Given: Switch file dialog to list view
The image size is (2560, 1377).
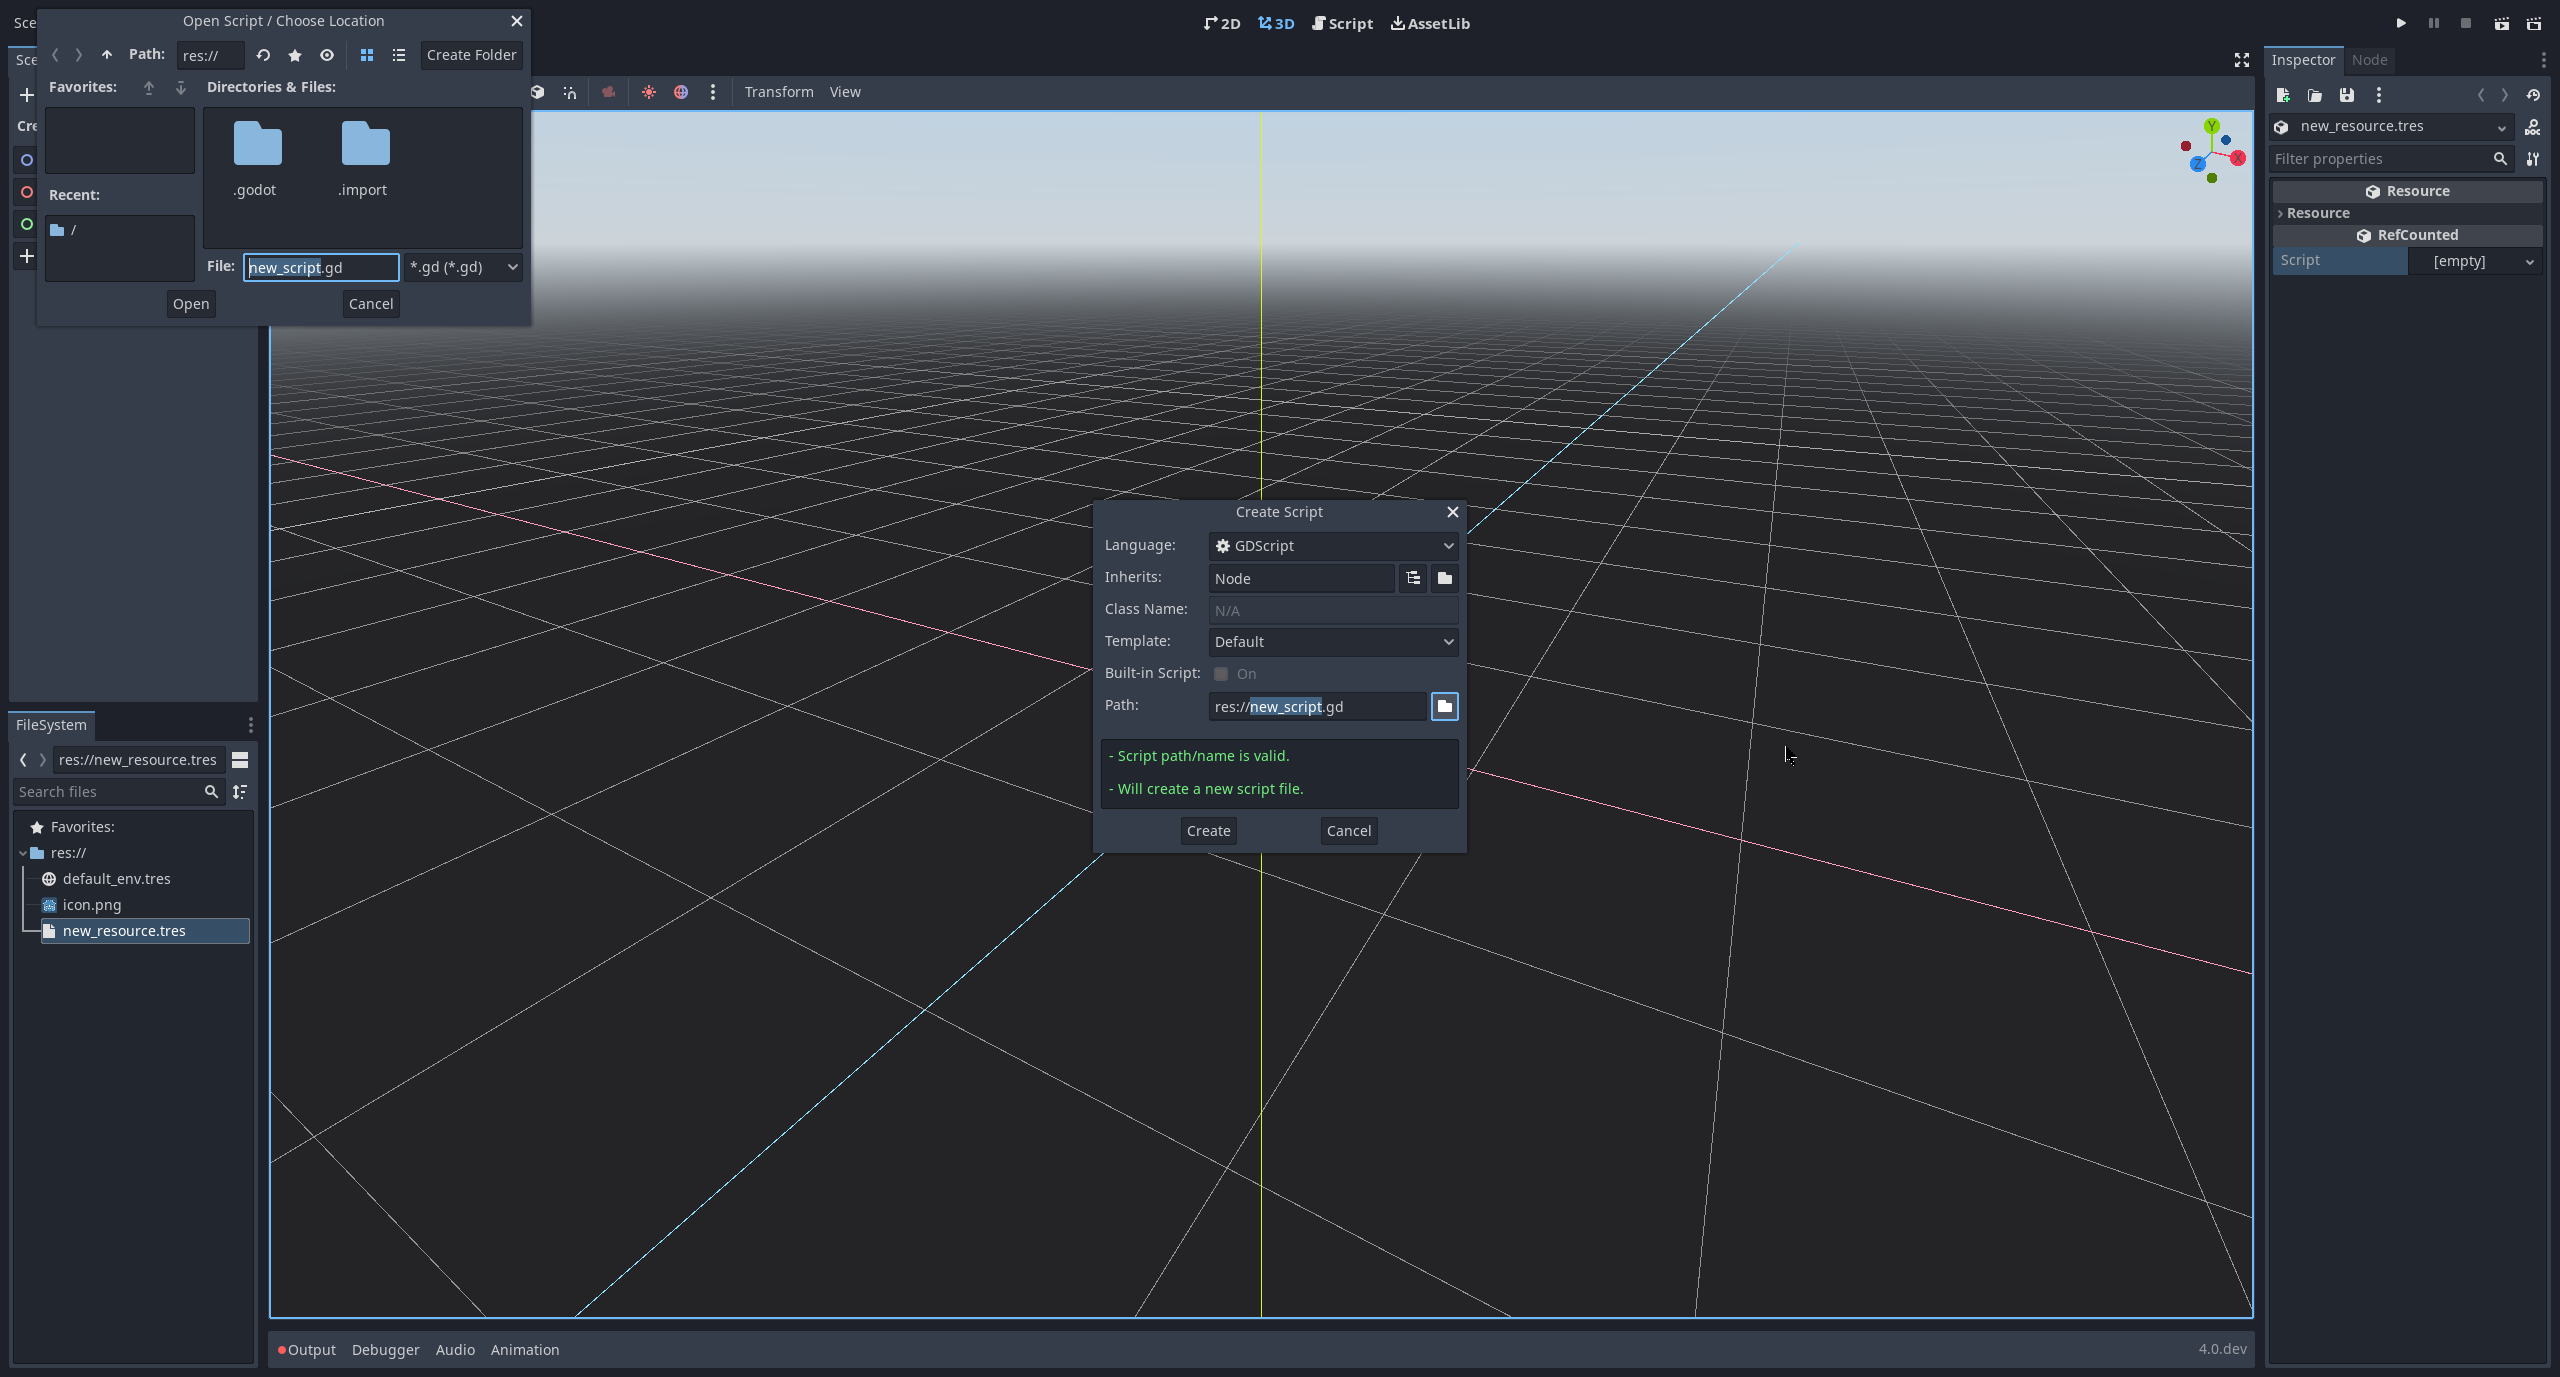Looking at the screenshot, I should pos(399,55).
